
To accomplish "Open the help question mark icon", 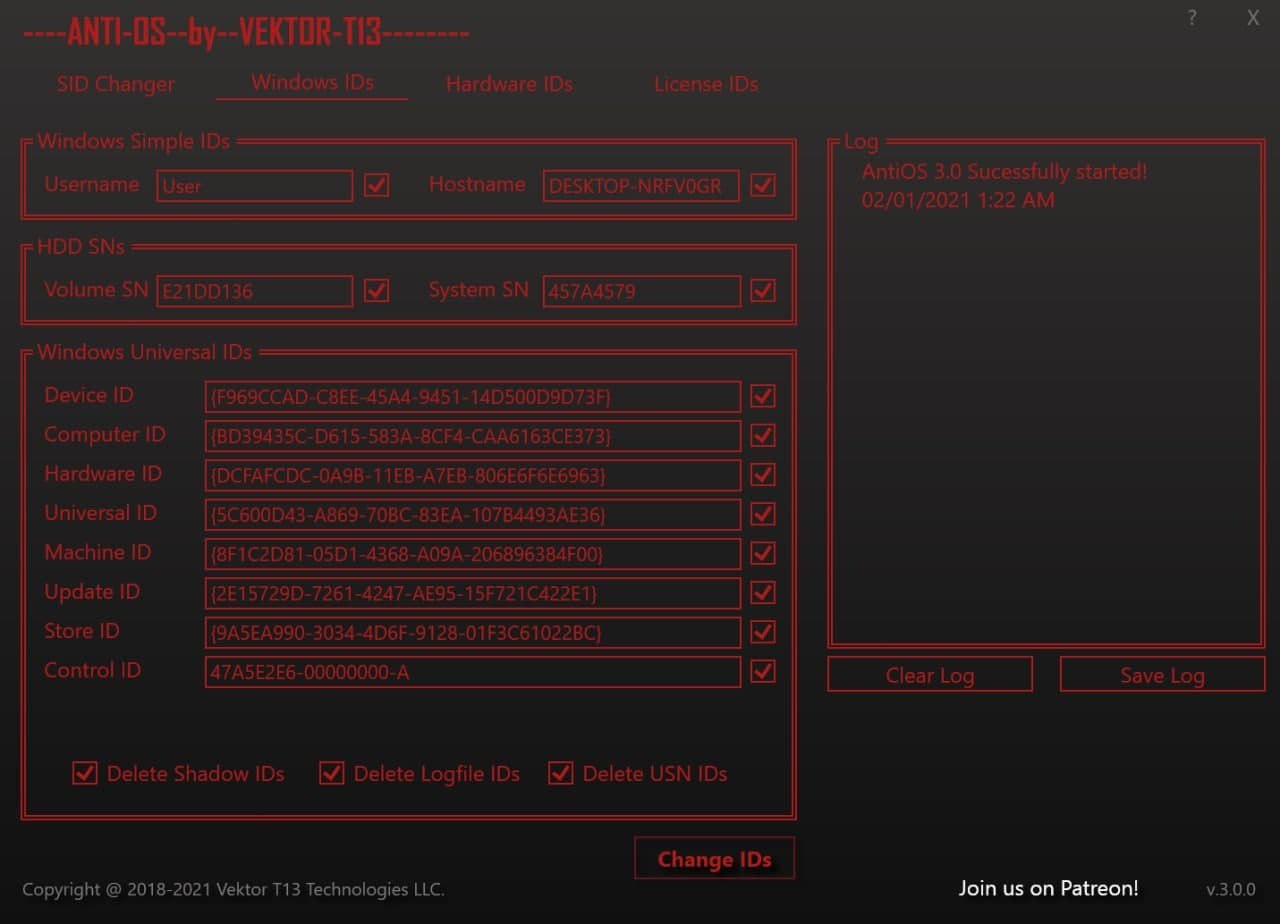I will [1192, 18].
